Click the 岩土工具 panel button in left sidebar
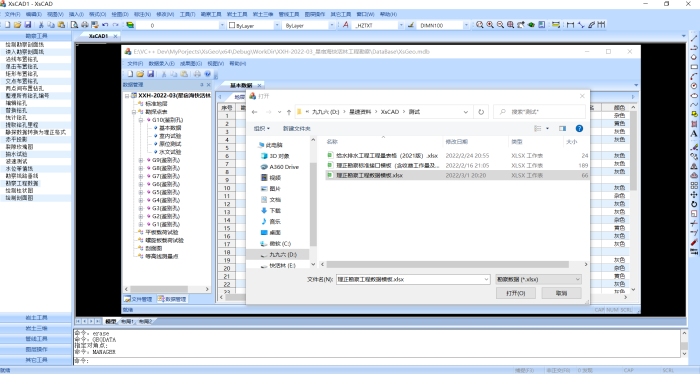Screen dimensions: 700x374 point(36,318)
